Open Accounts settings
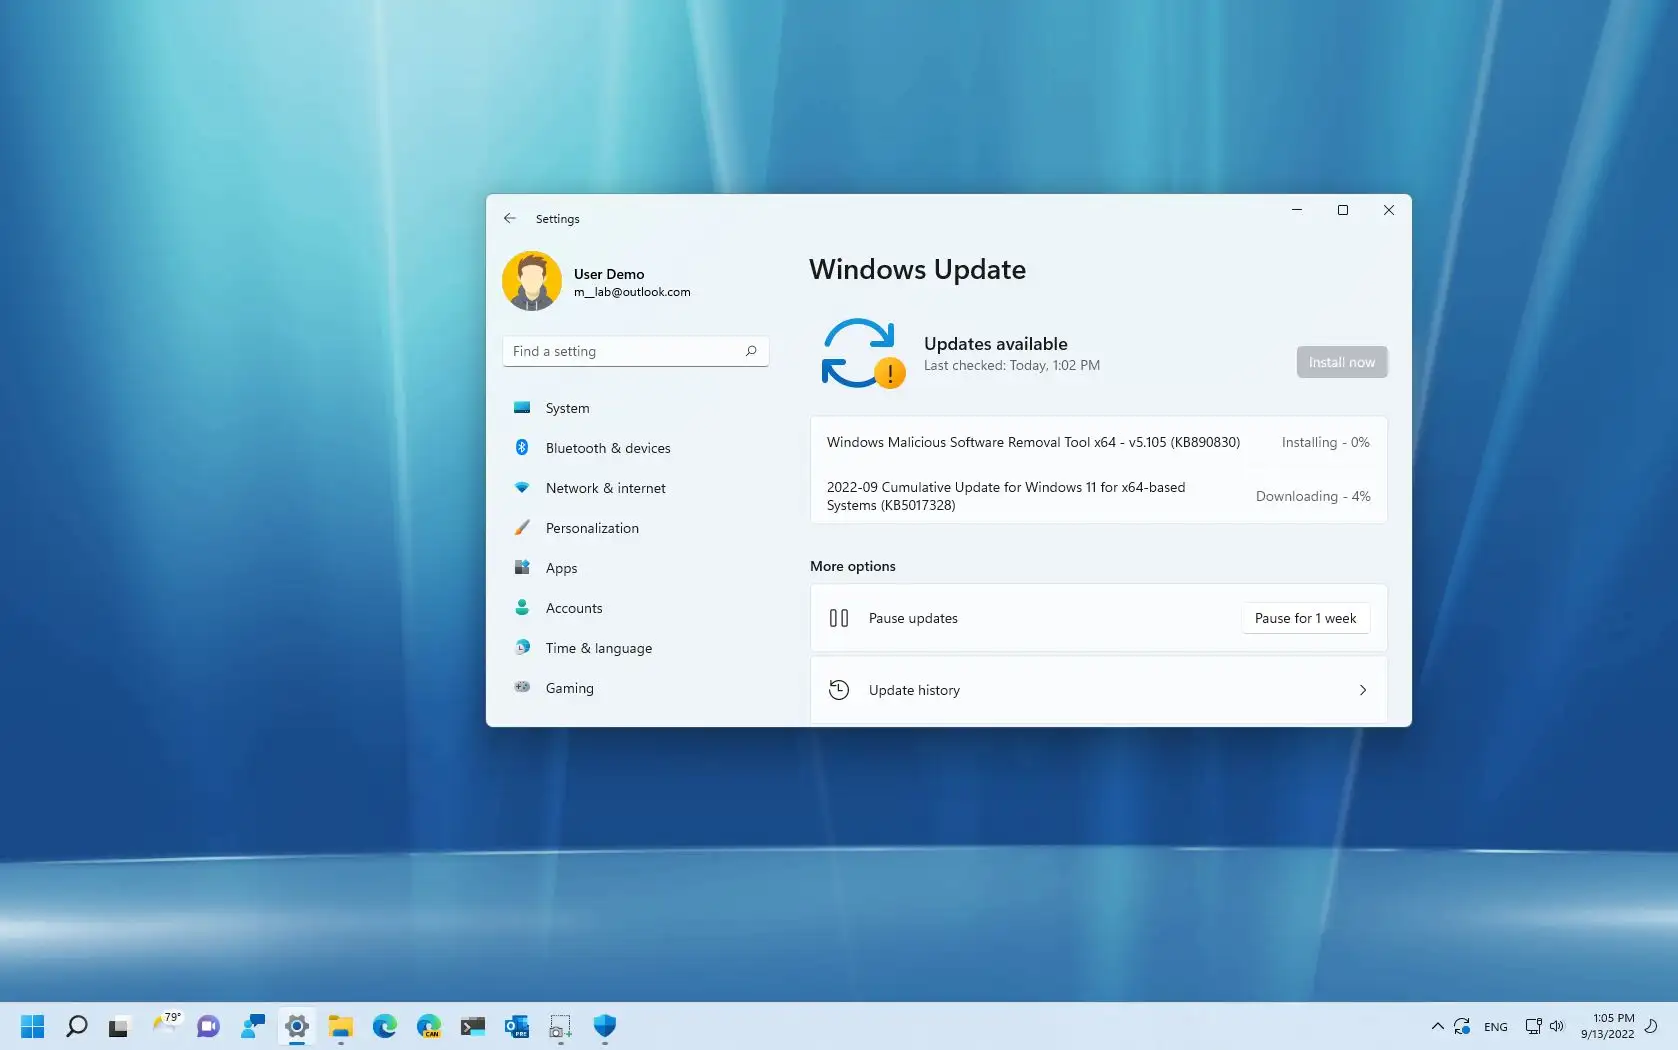The height and width of the screenshot is (1050, 1678). coord(635,608)
